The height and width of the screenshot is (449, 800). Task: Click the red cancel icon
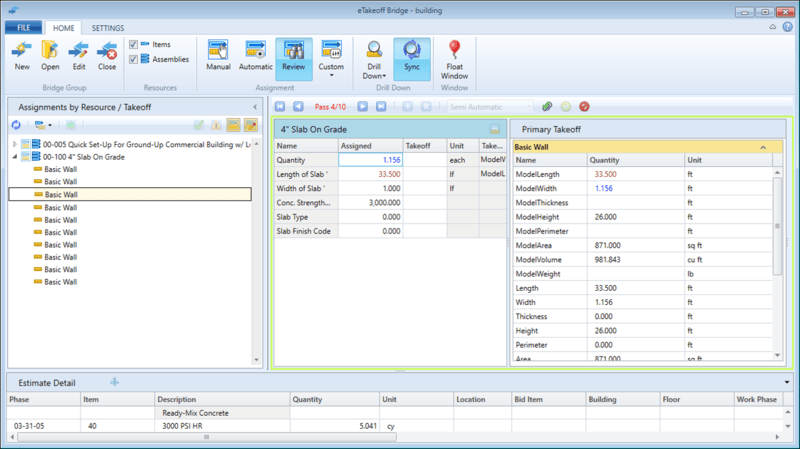pos(584,107)
